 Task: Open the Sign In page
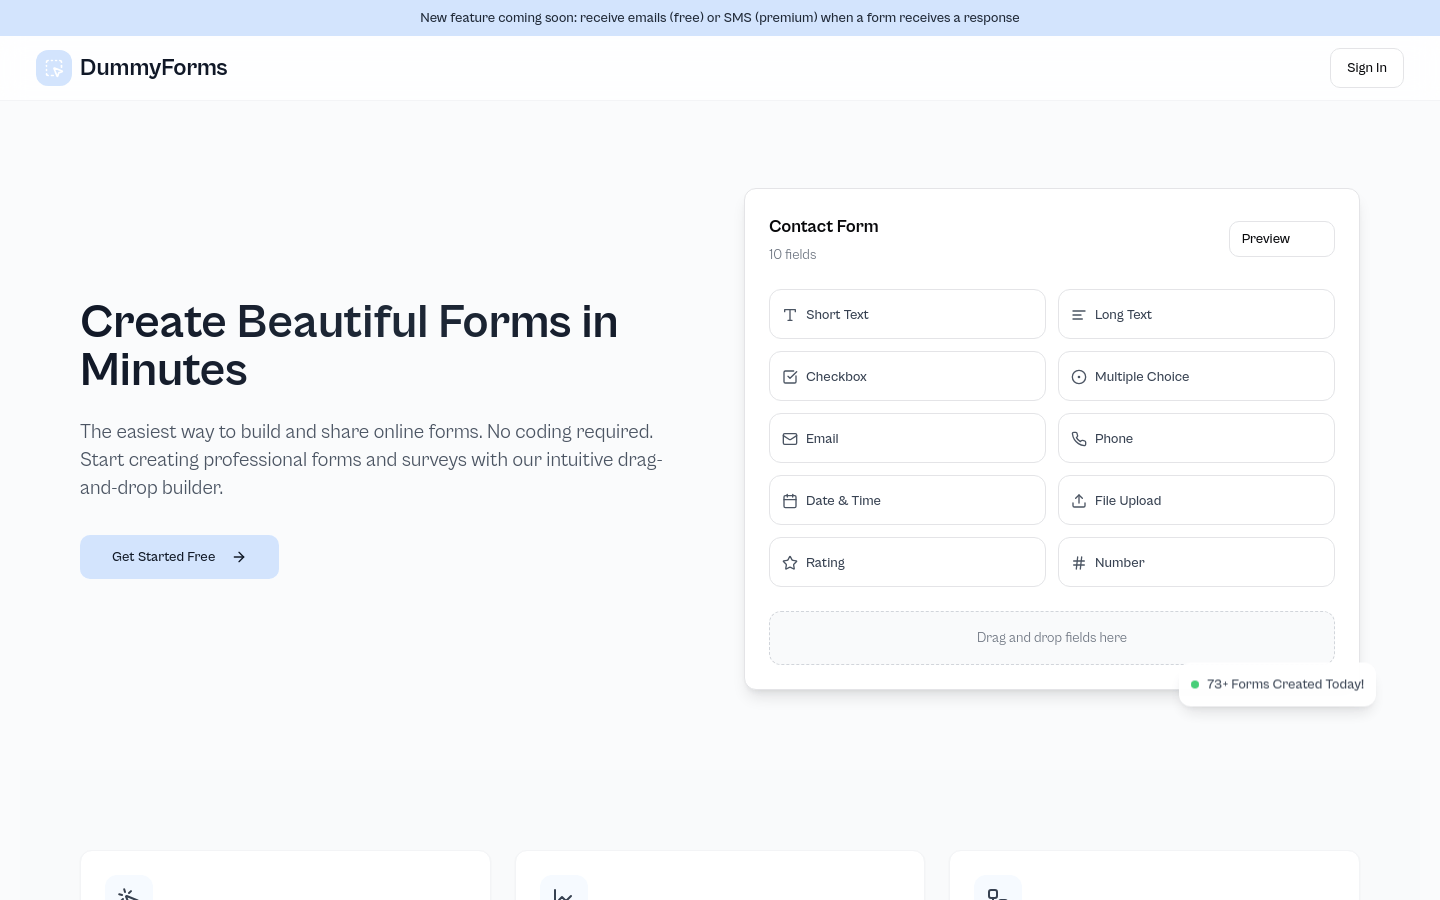pos(1367,68)
